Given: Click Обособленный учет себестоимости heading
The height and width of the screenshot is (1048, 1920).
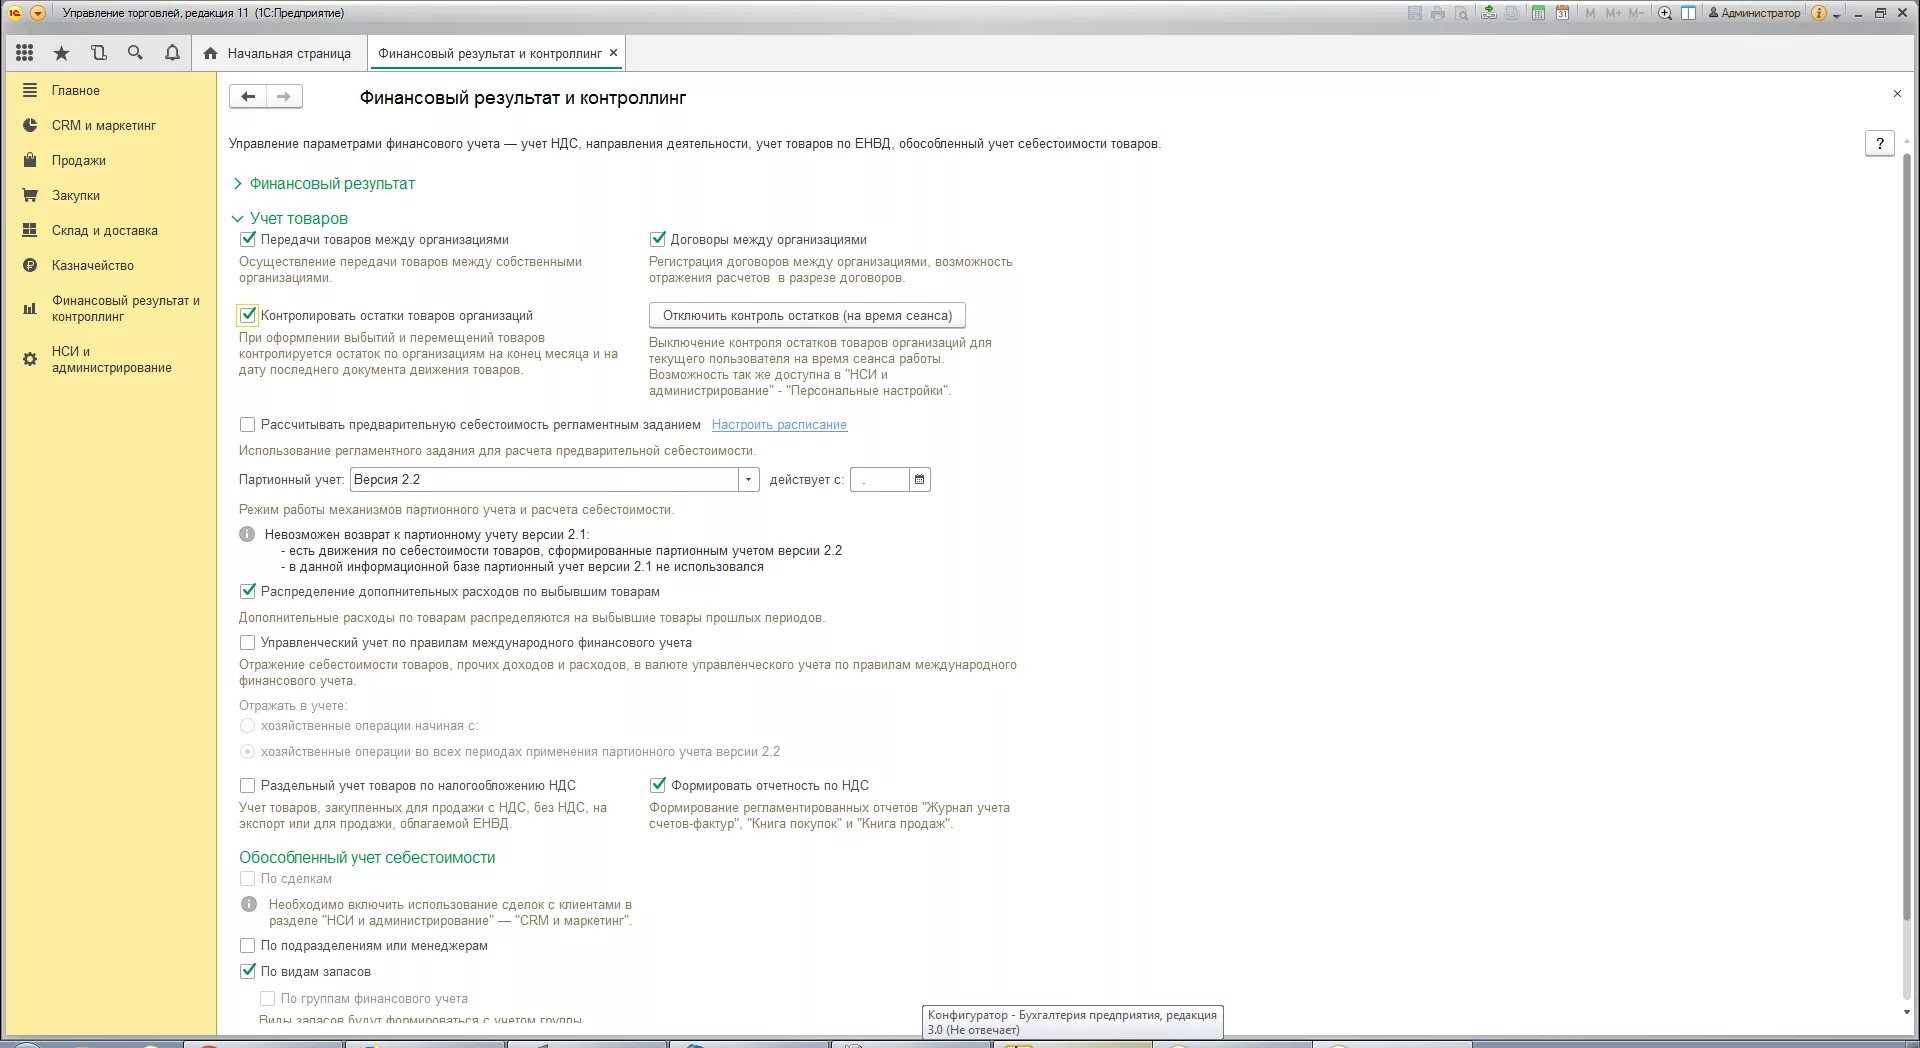Looking at the screenshot, I should tap(367, 857).
